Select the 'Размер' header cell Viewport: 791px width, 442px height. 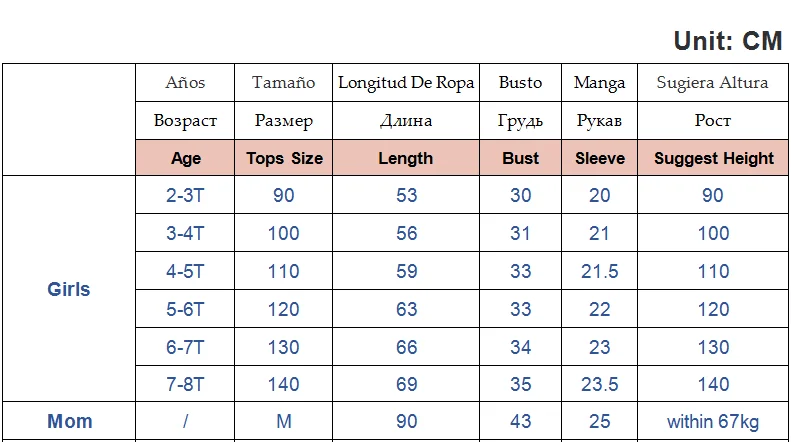[284, 121]
